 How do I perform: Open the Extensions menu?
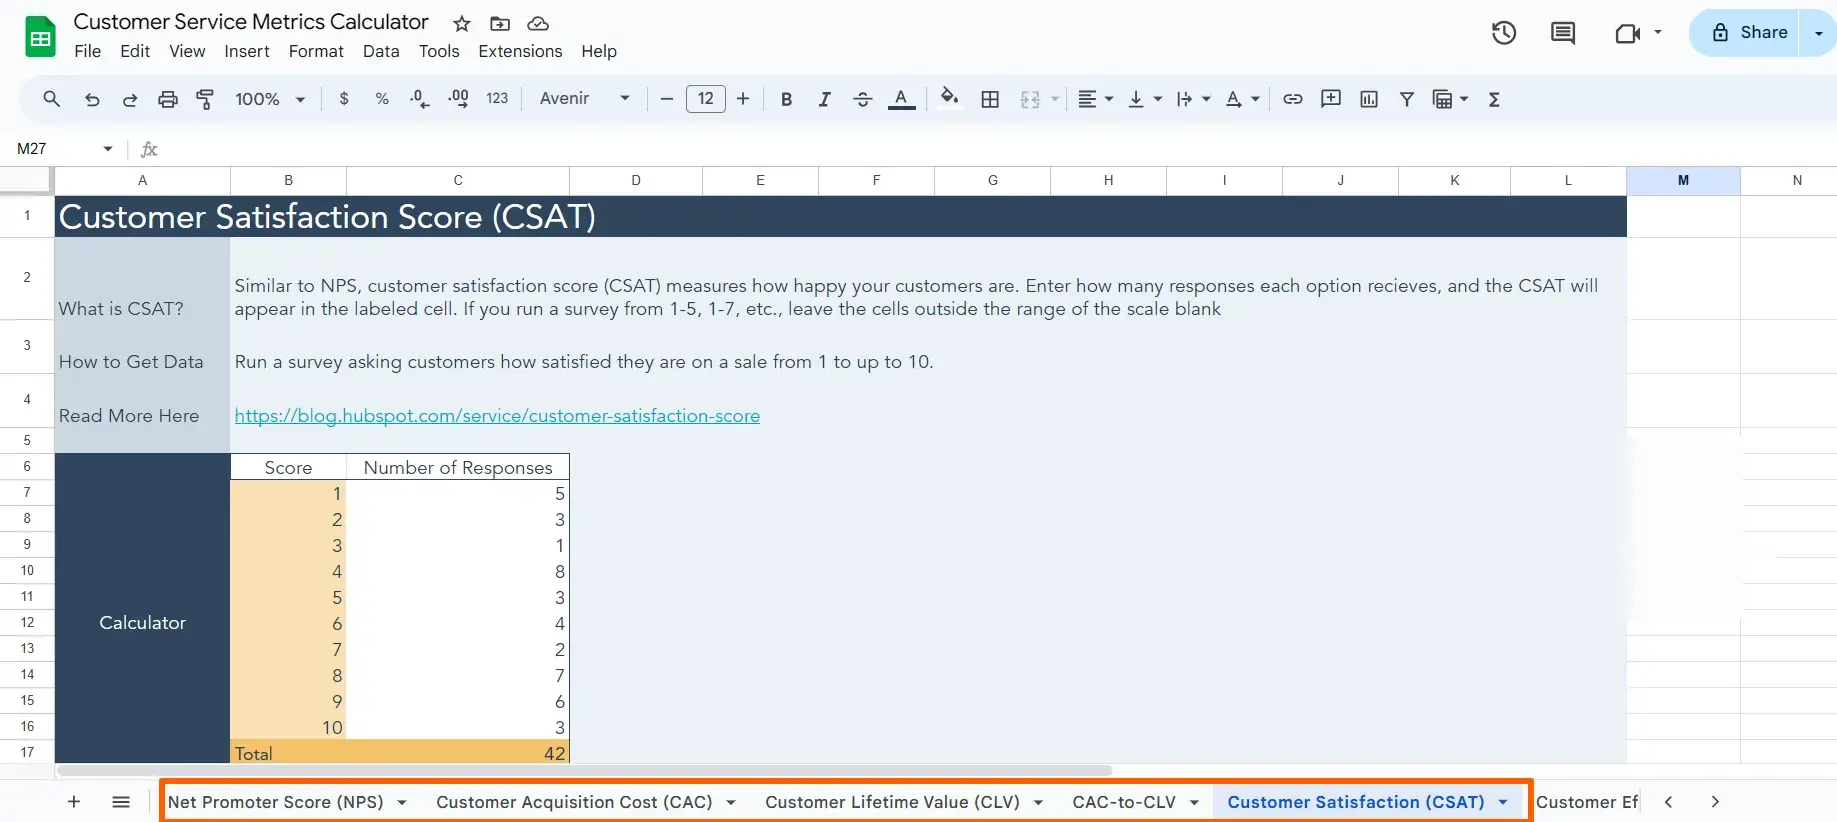[520, 51]
